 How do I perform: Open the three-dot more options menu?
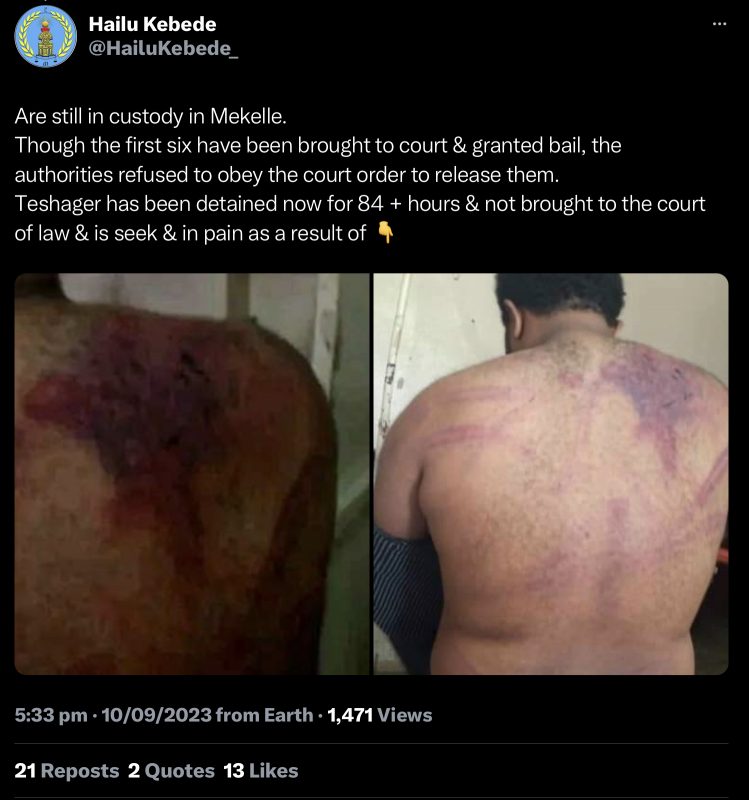719,23
